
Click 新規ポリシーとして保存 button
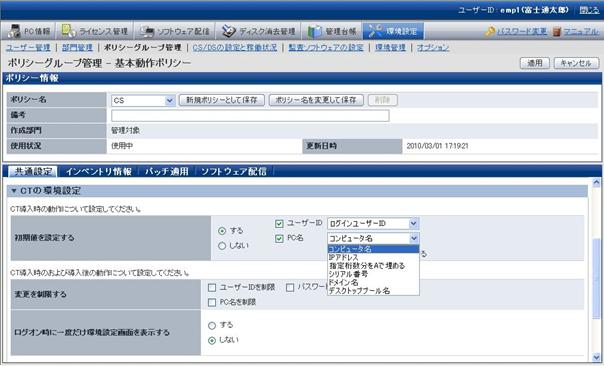pos(221,100)
